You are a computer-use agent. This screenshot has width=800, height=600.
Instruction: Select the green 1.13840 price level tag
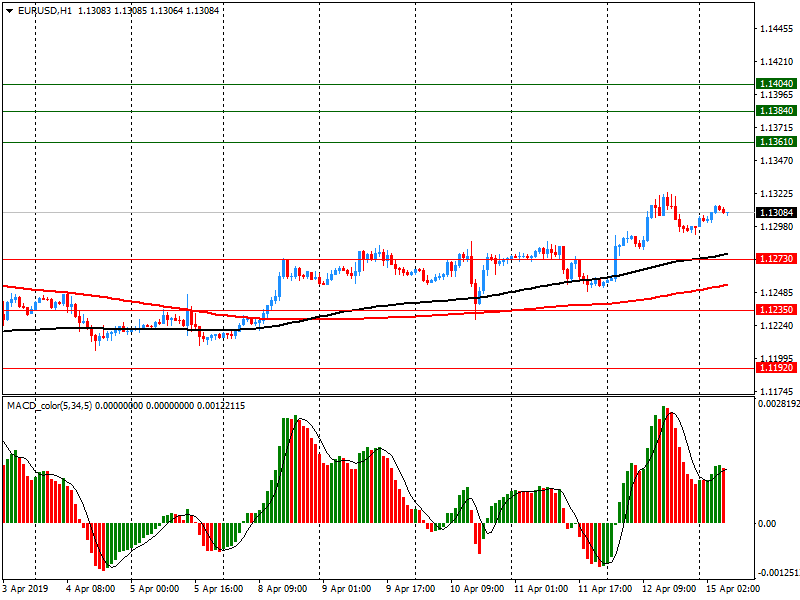776,111
